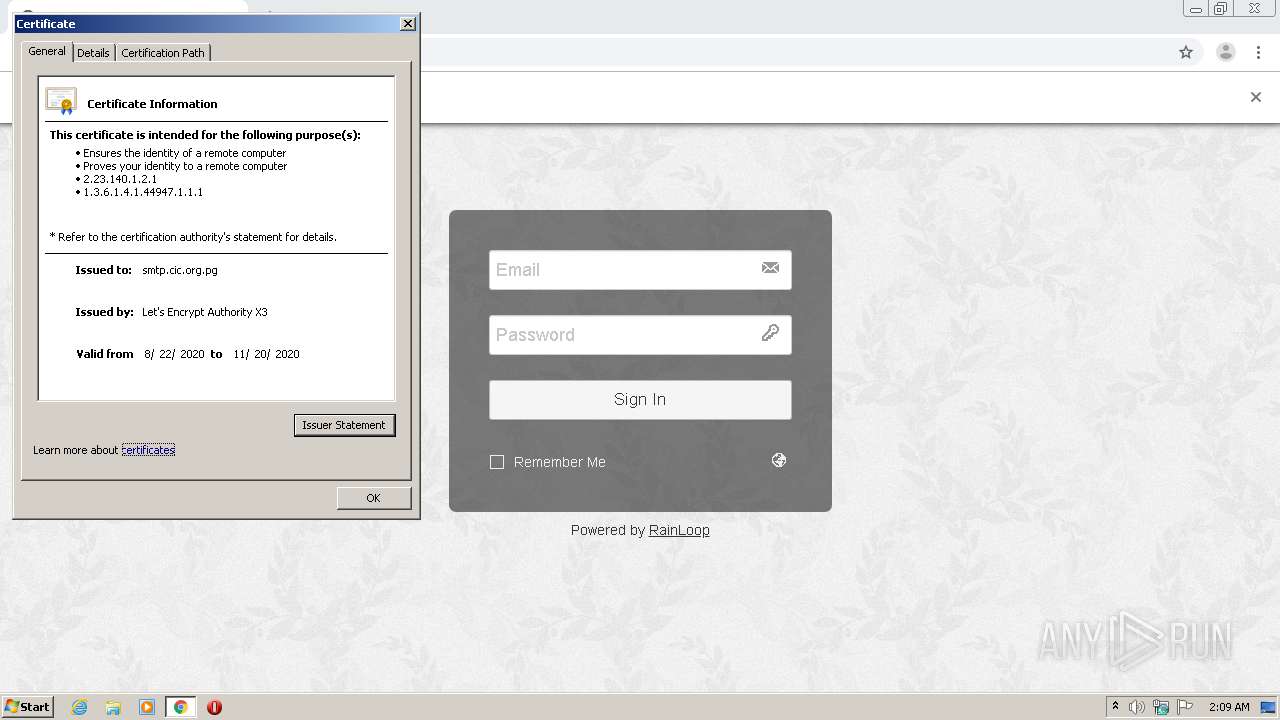This screenshot has height=720, width=1280.
Task: Click the 2:09 AM system clock
Action: pyautogui.click(x=1229, y=707)
